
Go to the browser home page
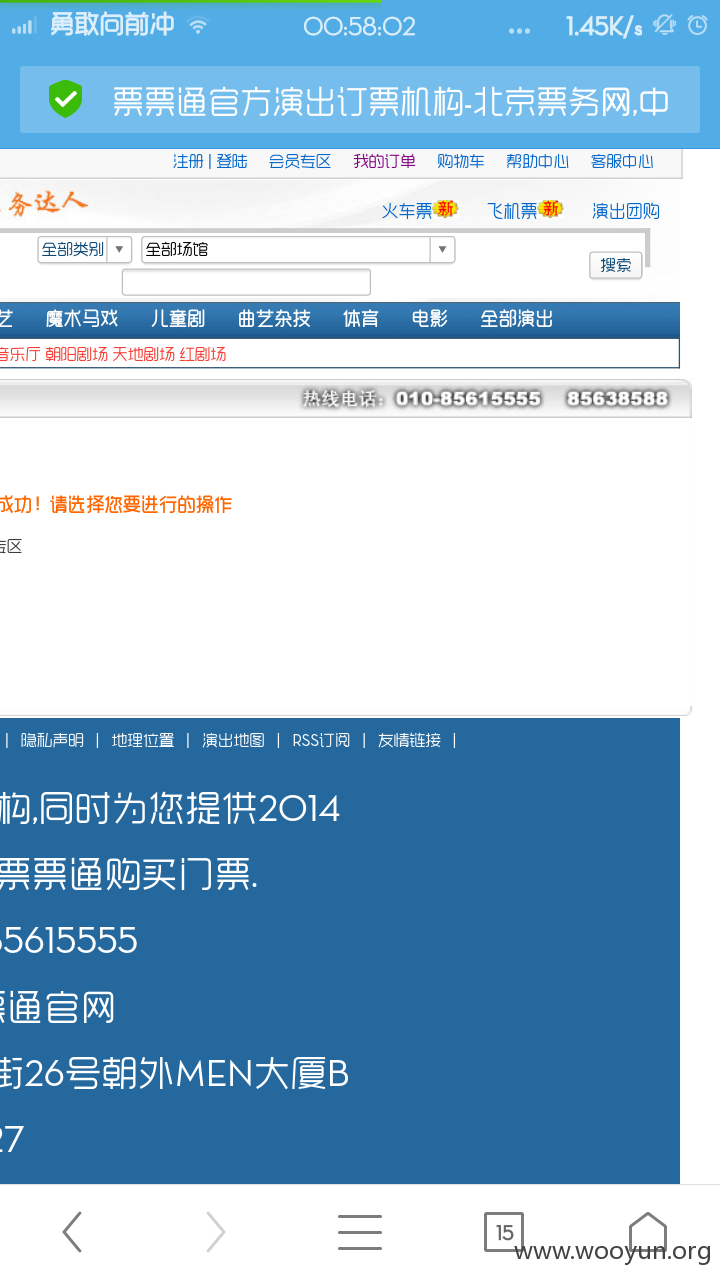[647, 1232]
